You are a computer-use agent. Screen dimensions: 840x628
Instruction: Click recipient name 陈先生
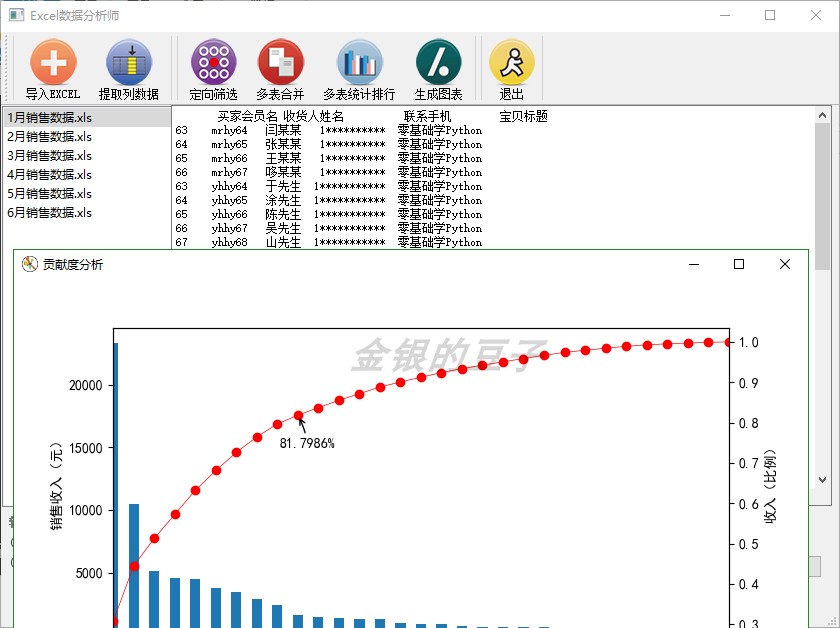pyautogui.click(x=283, y=214)
